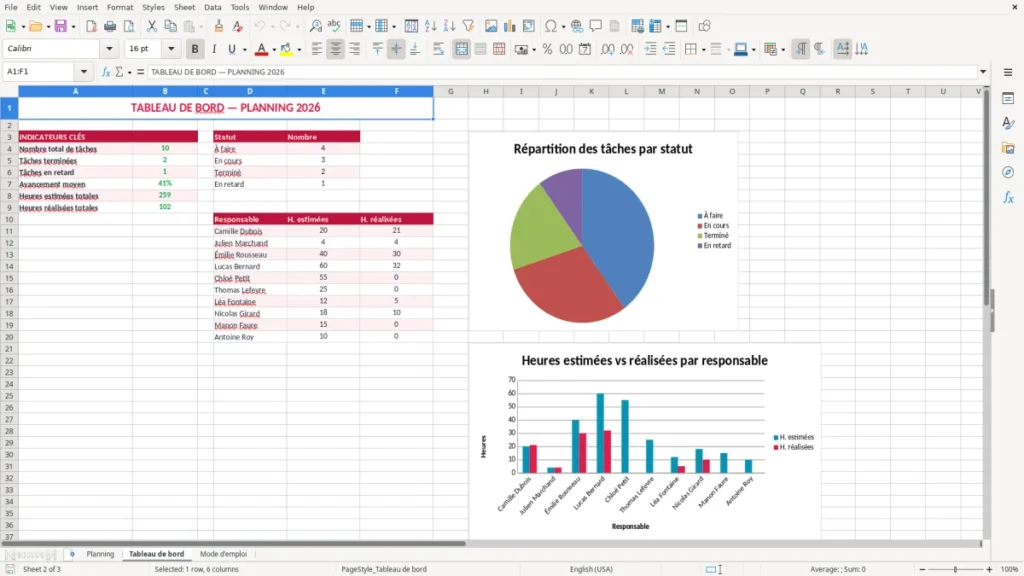Click the zoom slider in status bar
The width and height of the screenshot is (1024, 576).
coord(955,569)
